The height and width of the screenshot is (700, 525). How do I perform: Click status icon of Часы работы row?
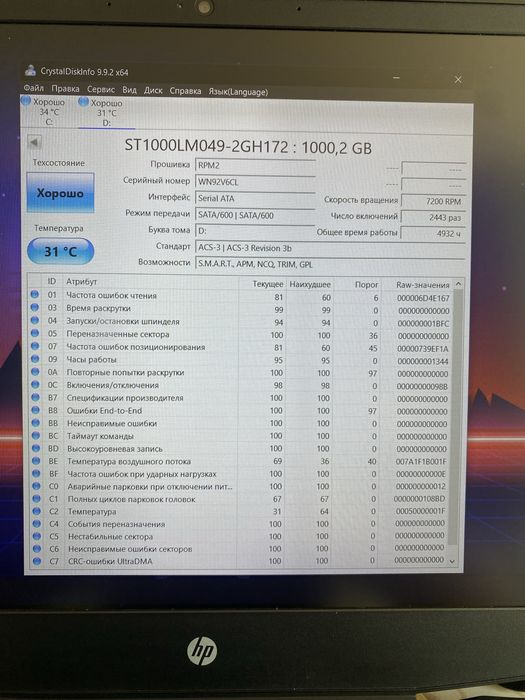click(x=35, y=358)
